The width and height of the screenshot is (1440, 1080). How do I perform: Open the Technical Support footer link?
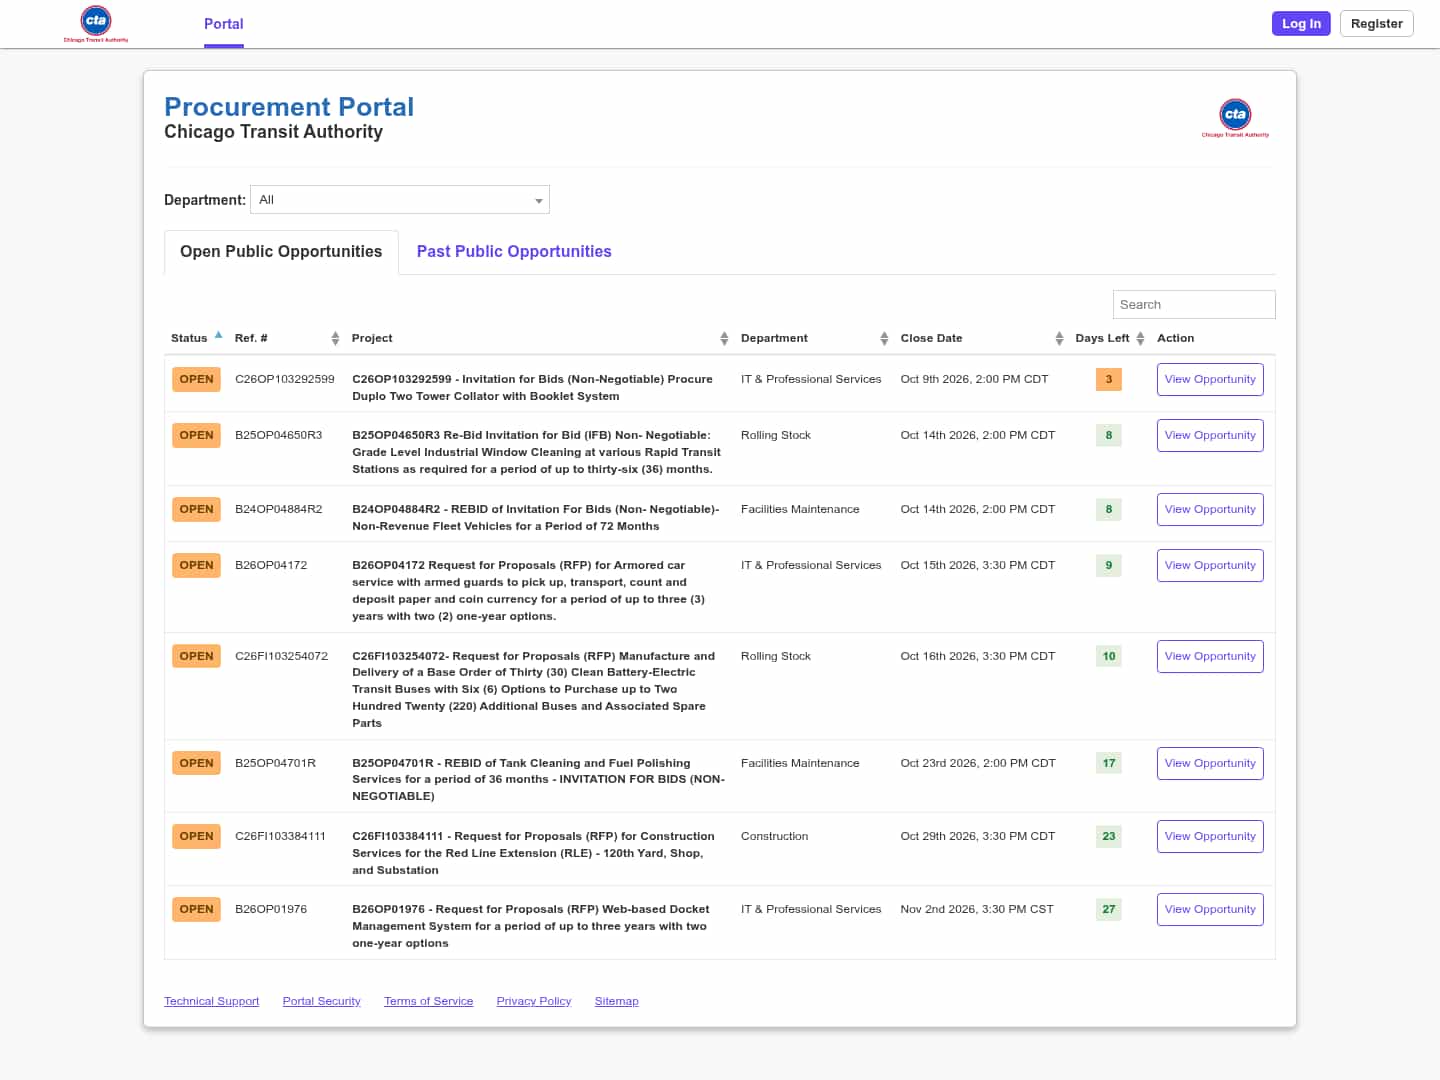pyautogui.click(x=211, y=1002)
